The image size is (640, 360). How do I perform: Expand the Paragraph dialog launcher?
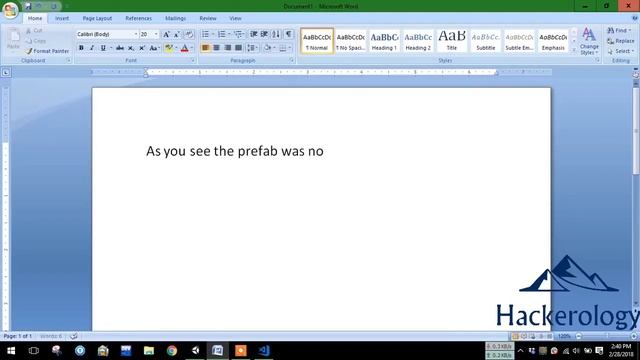tap(291, 60)
